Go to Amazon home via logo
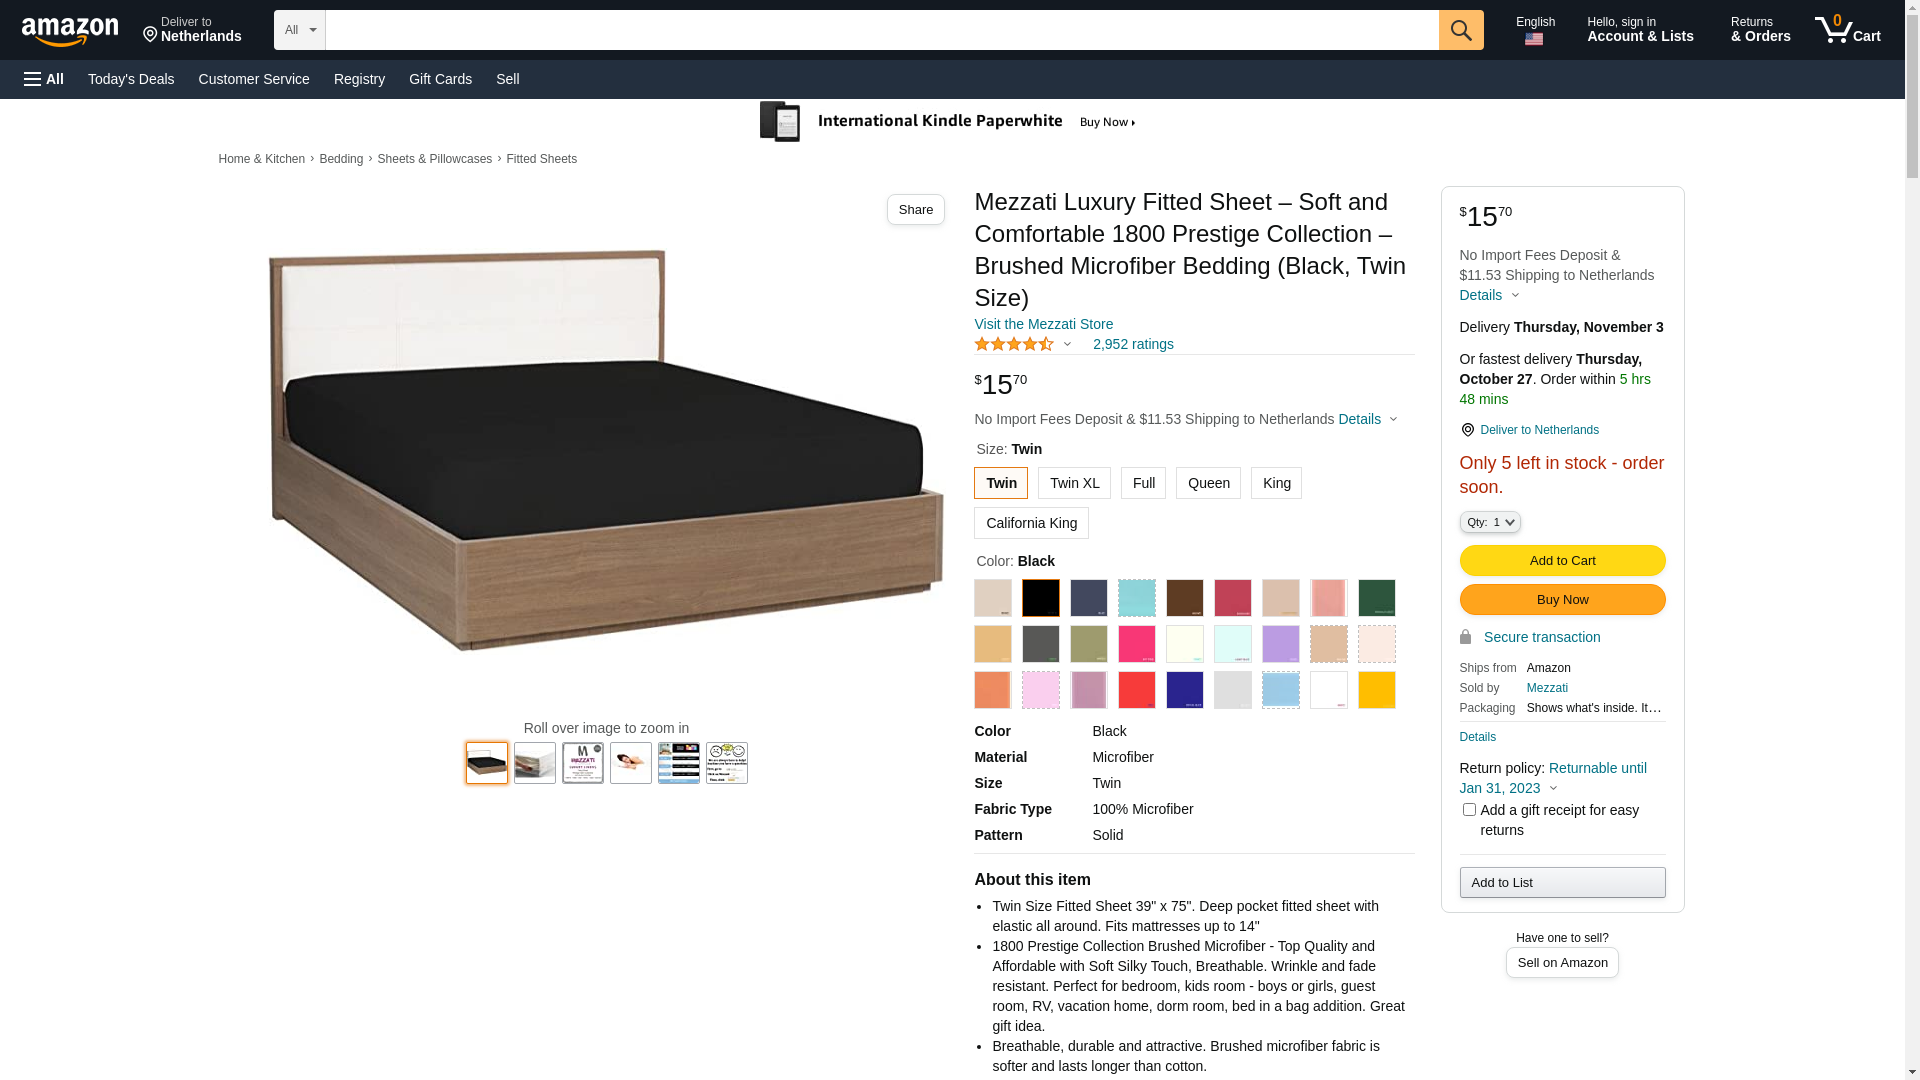Viewport: 1920px width, 1080px height. click(x=70, y=31)
